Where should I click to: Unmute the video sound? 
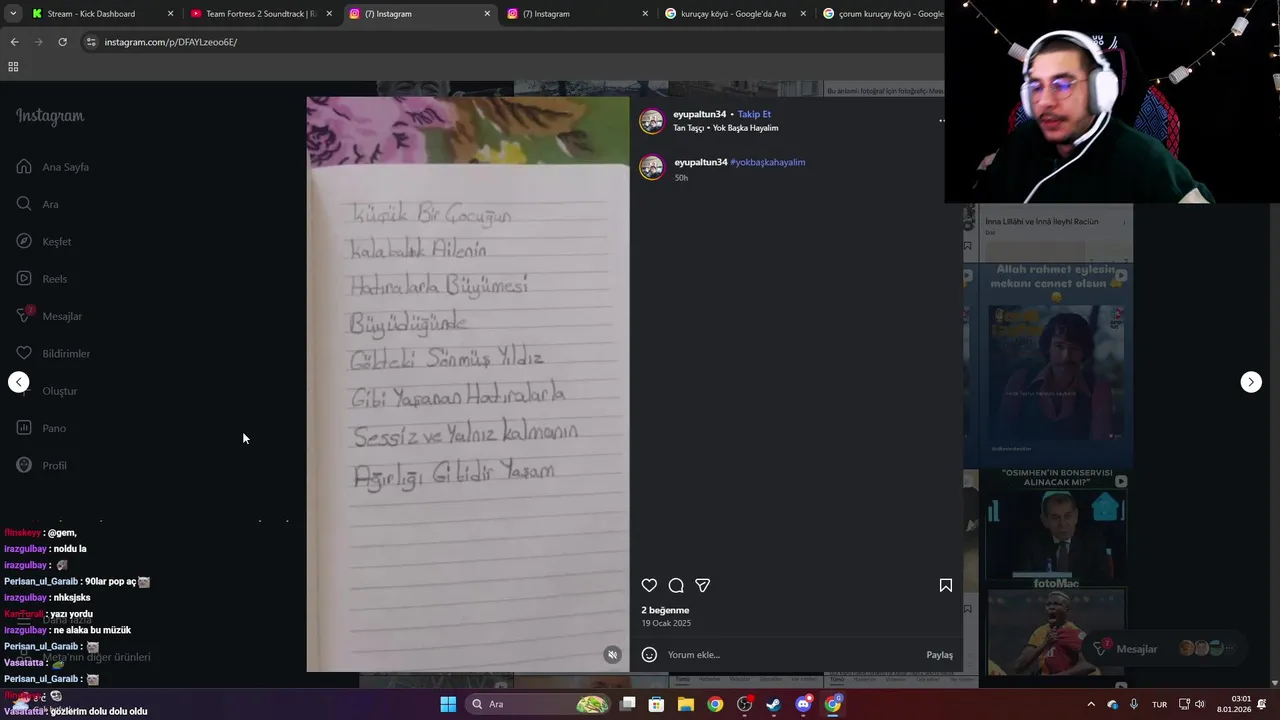pos(613,655)
